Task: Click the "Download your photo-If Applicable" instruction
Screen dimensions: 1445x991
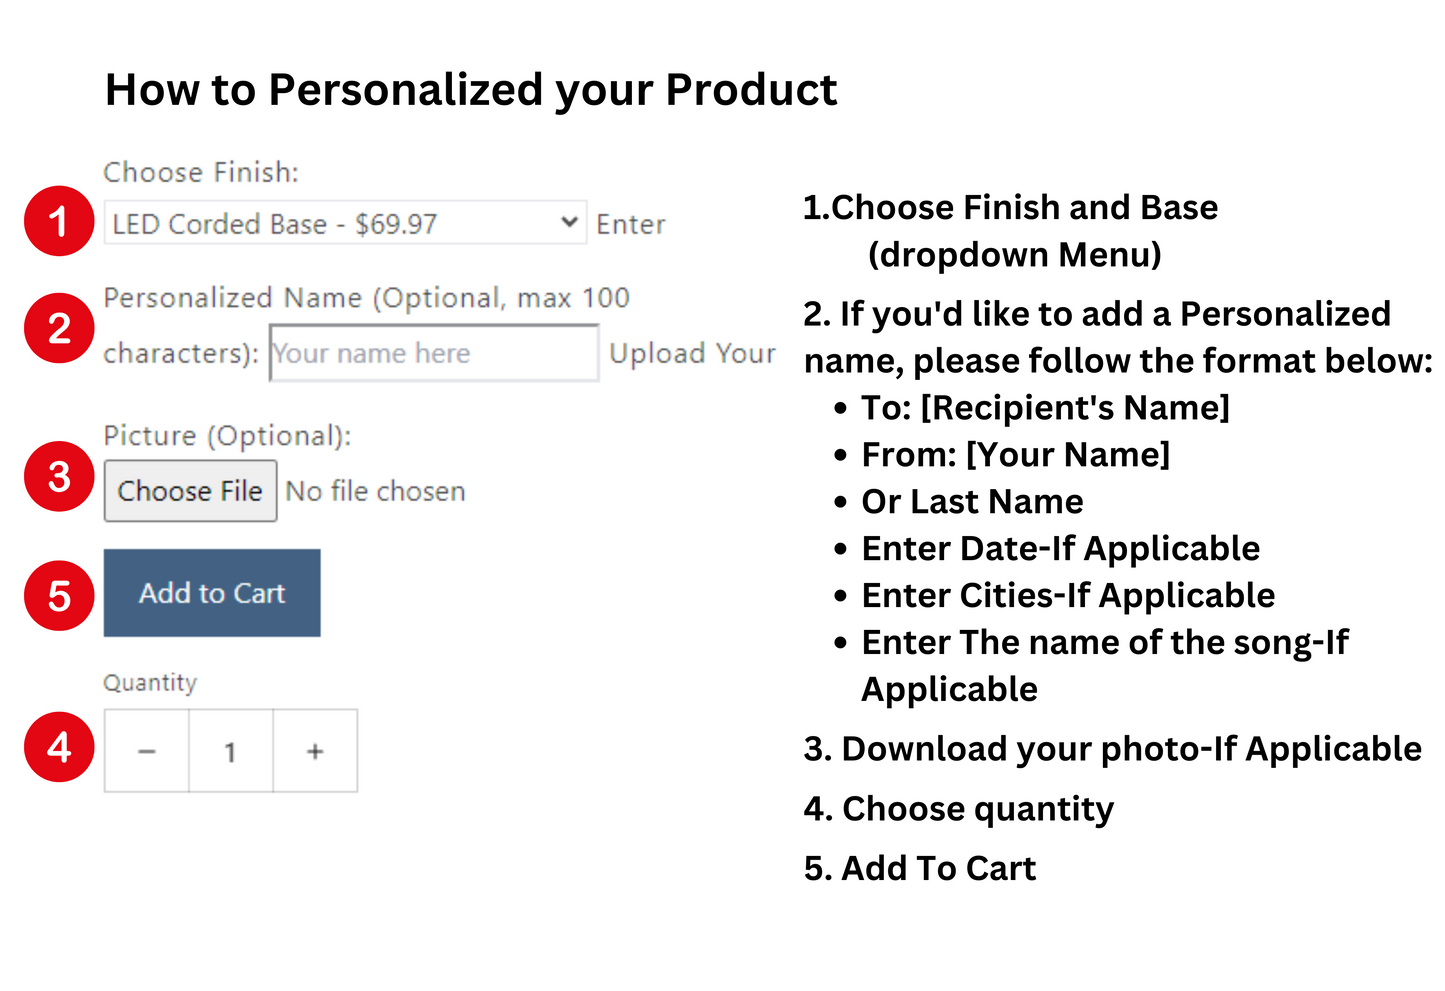Action: click(x=1112, y=749)
